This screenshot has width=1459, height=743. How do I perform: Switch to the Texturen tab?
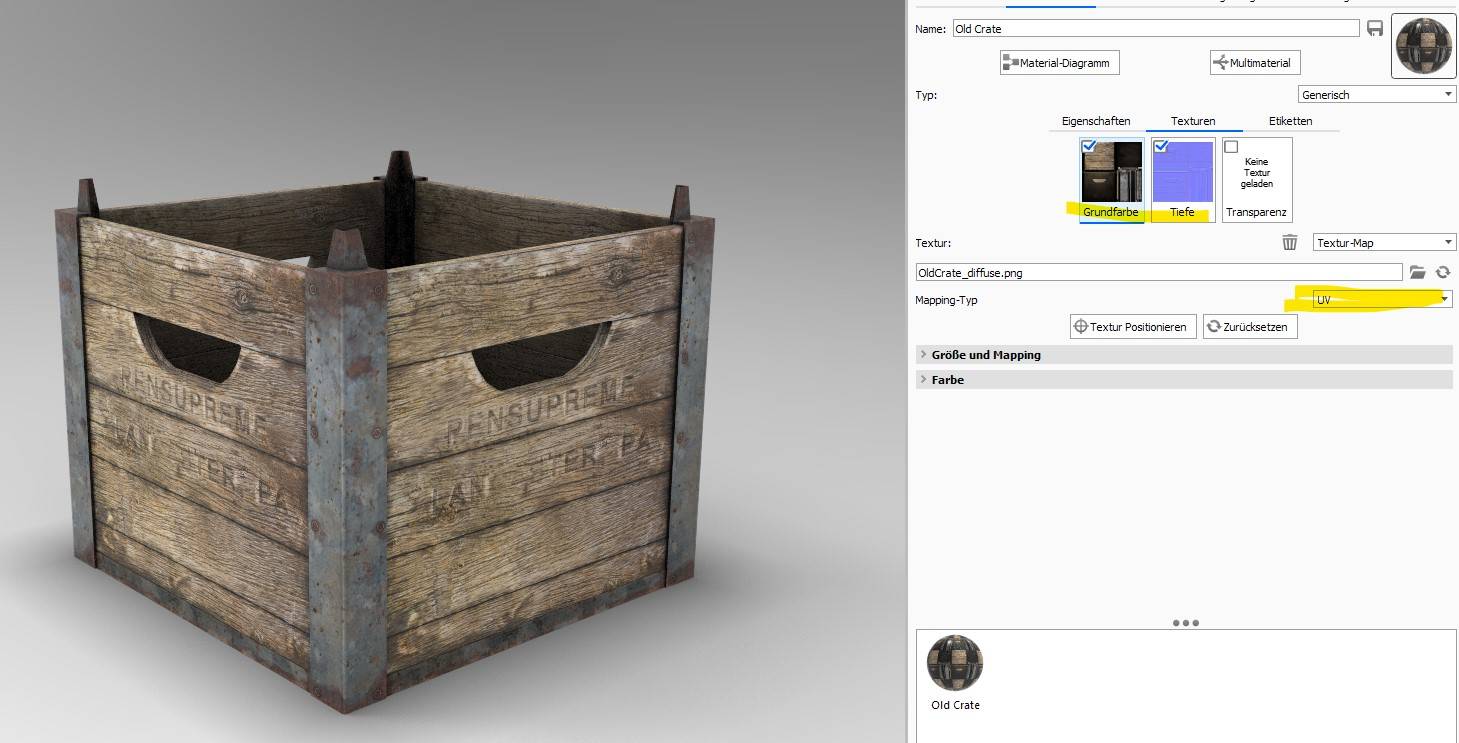[x=1193, y=121]
